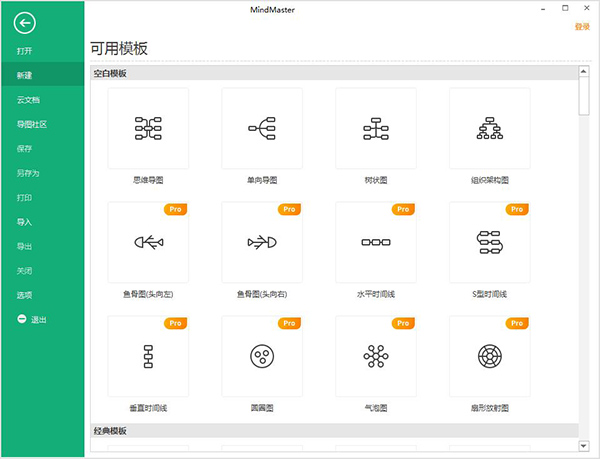Open 选项 options
The image size is (600, 459).
pos(24,295)
